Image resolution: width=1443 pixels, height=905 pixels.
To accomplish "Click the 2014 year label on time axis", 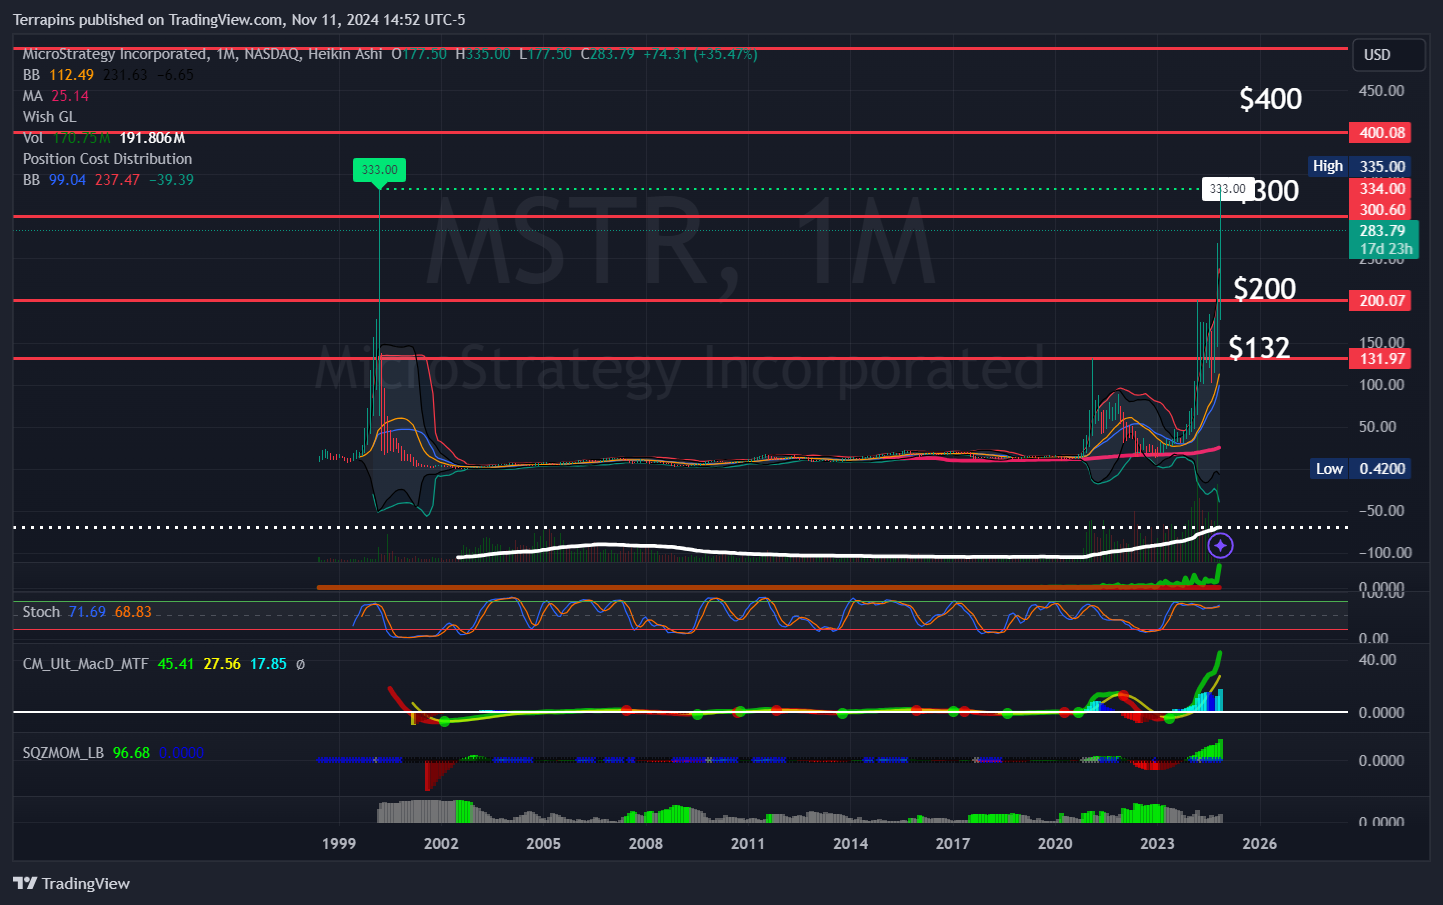I will pyautogui.click(x=851, y=843).
